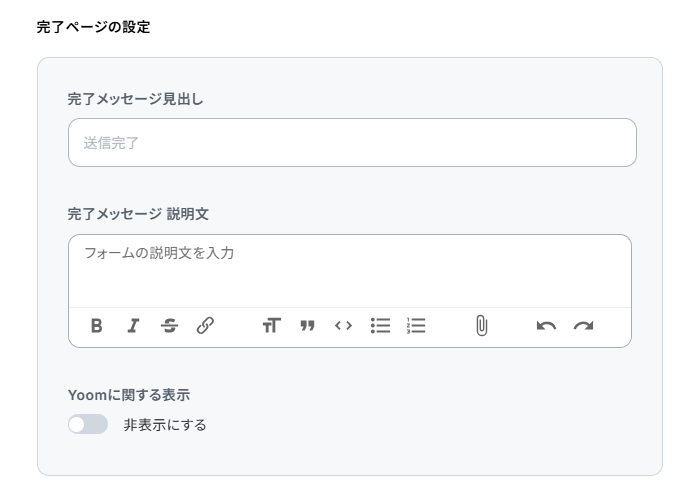Undo the last edit
685x494 pixels.
(546, 325)
